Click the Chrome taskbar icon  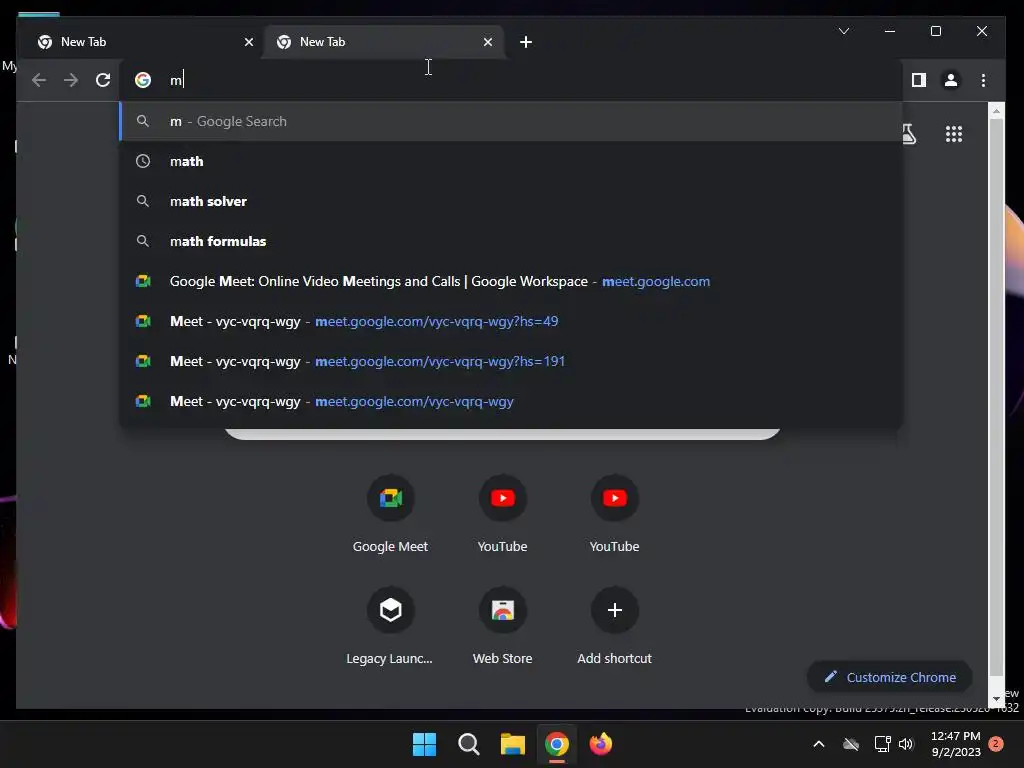click(x=557, y=744)
